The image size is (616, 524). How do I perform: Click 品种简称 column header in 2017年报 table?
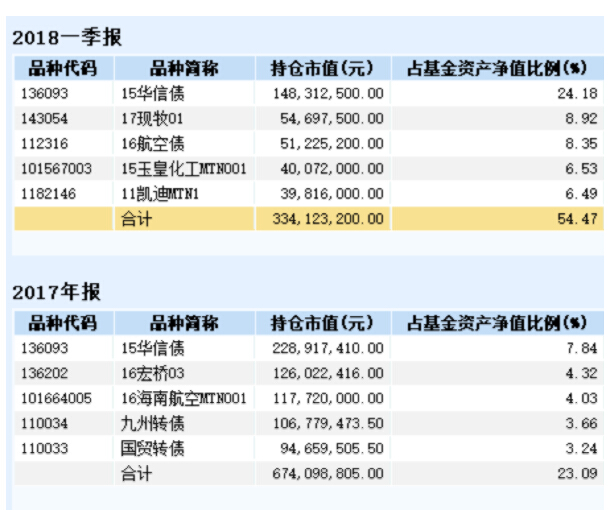tap(183, 322)
